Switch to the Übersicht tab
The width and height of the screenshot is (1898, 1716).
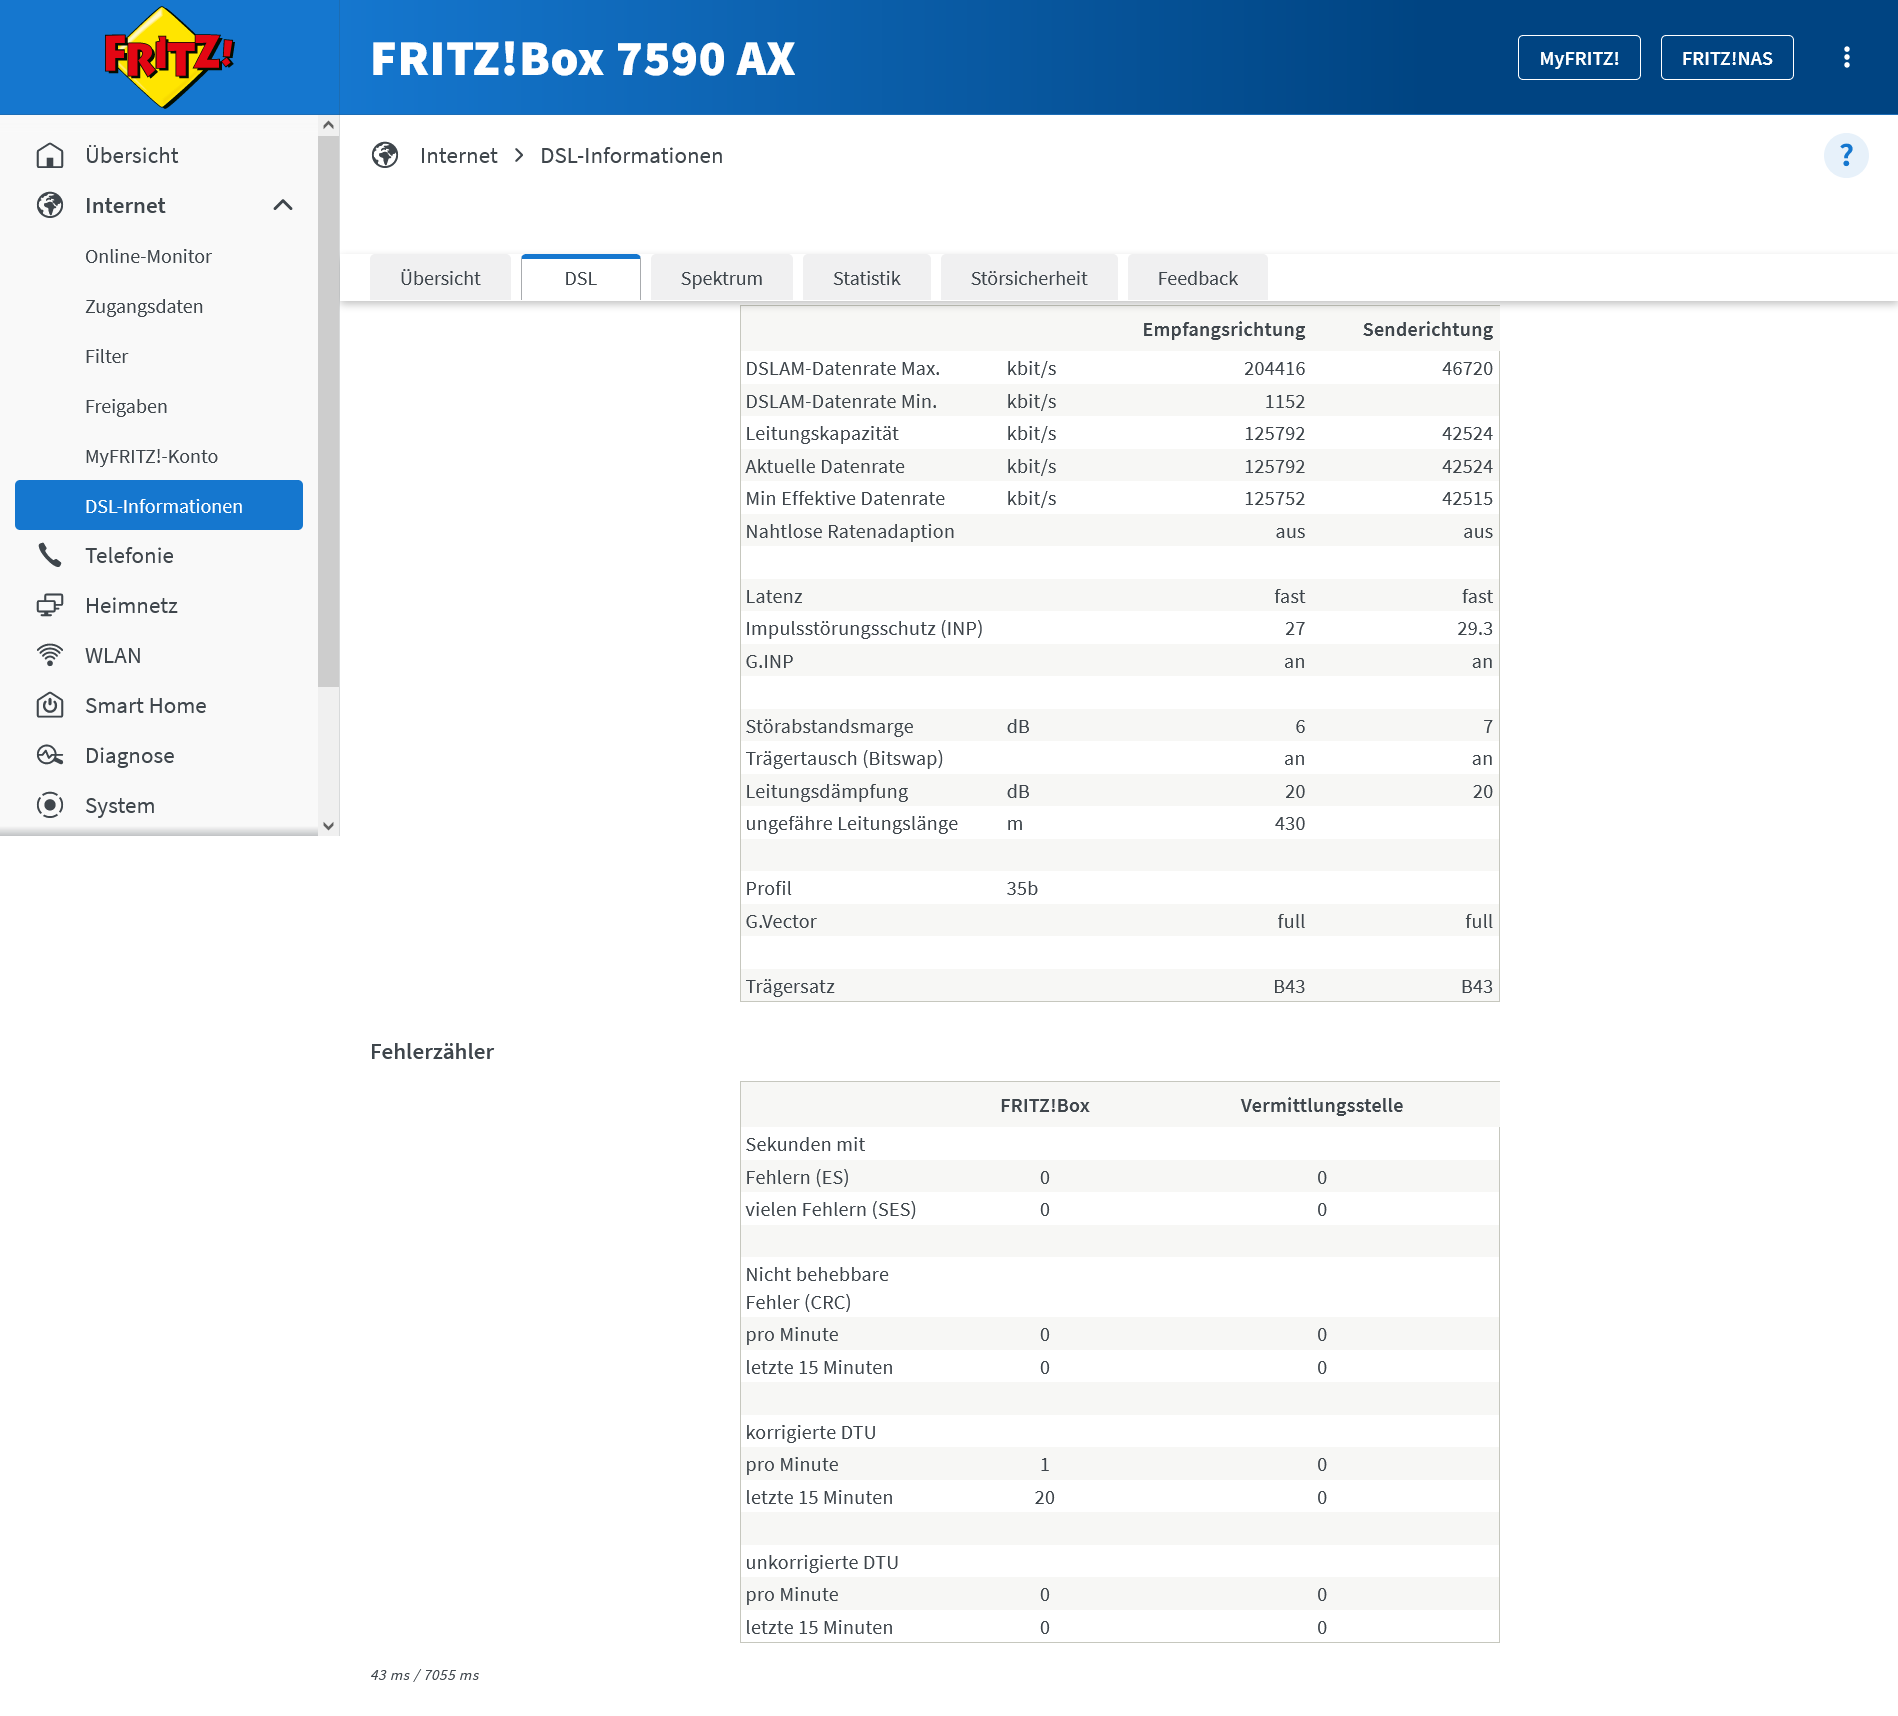click(x=440, y=278)
